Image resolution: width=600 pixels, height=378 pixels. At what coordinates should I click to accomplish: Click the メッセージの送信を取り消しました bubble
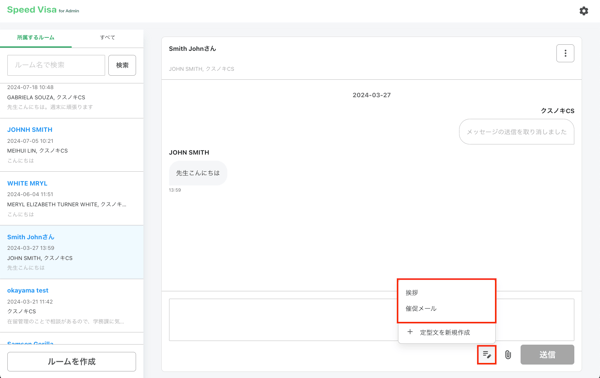point(517,132)
